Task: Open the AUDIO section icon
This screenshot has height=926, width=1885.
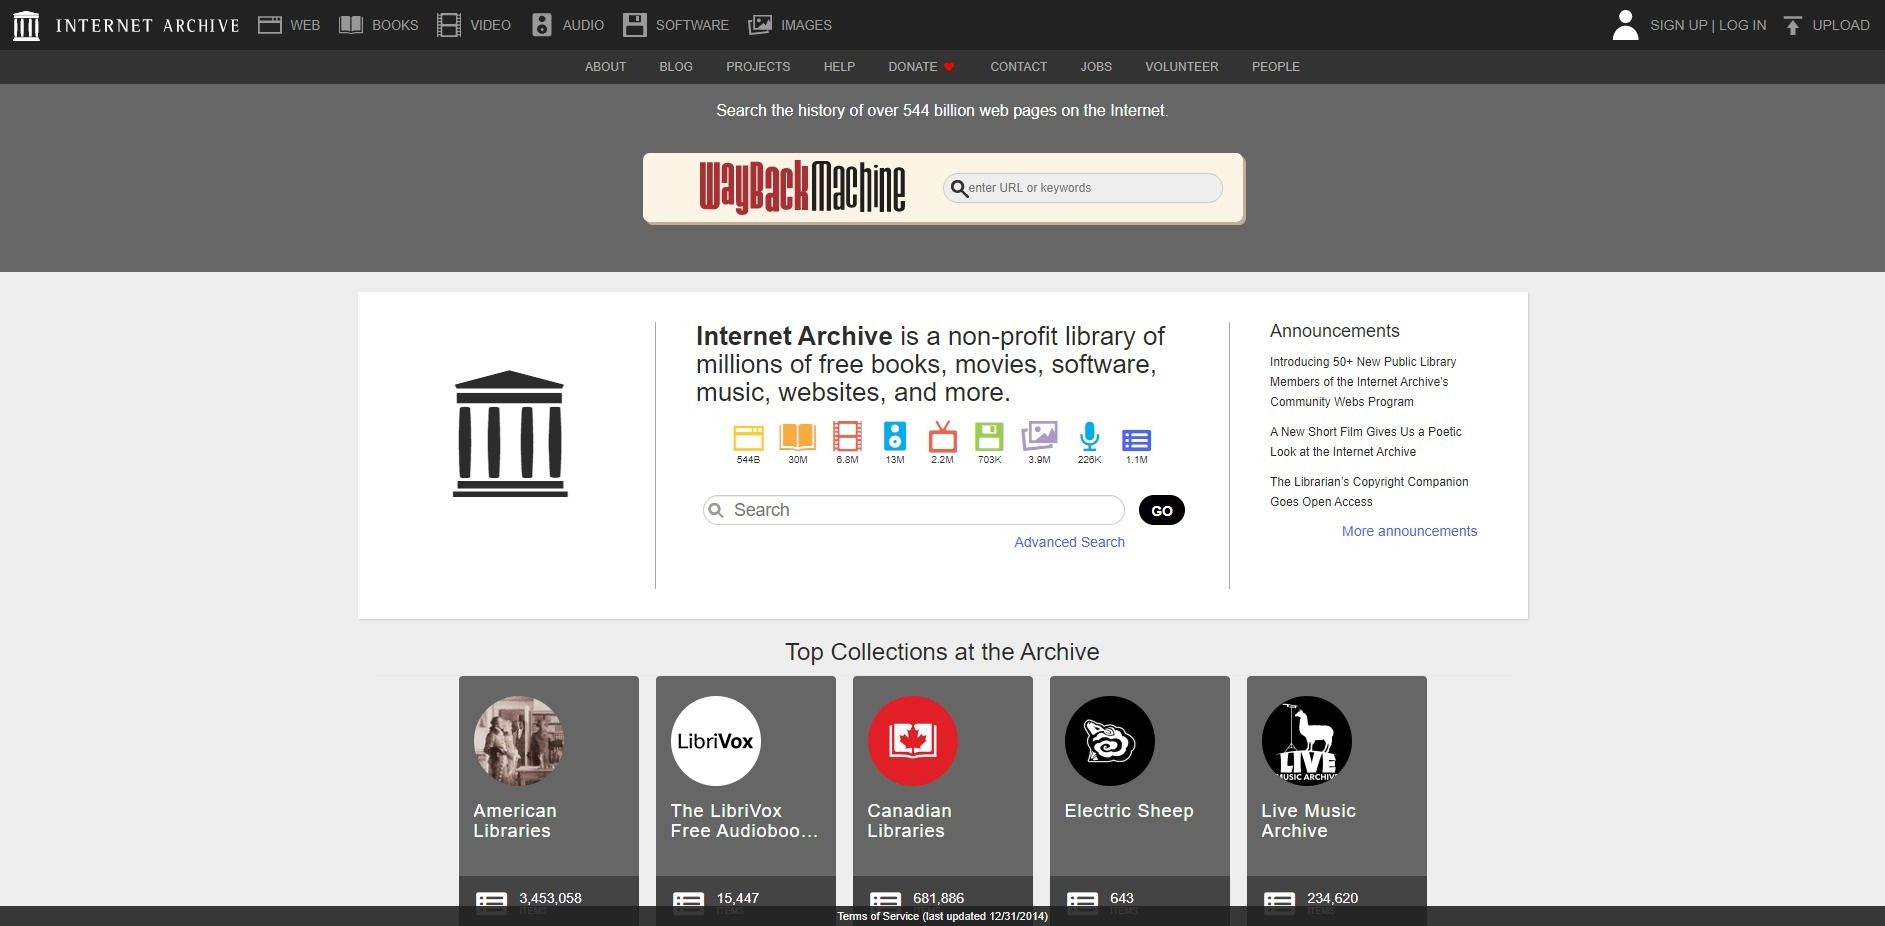Action: click(x=543, y=24)
